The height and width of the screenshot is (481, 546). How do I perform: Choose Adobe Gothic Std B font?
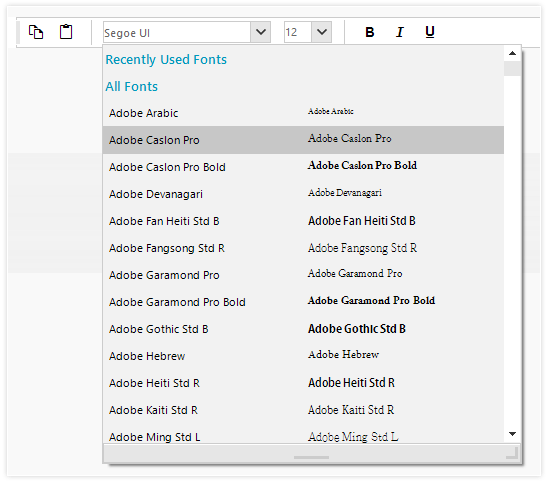(303, 329)
